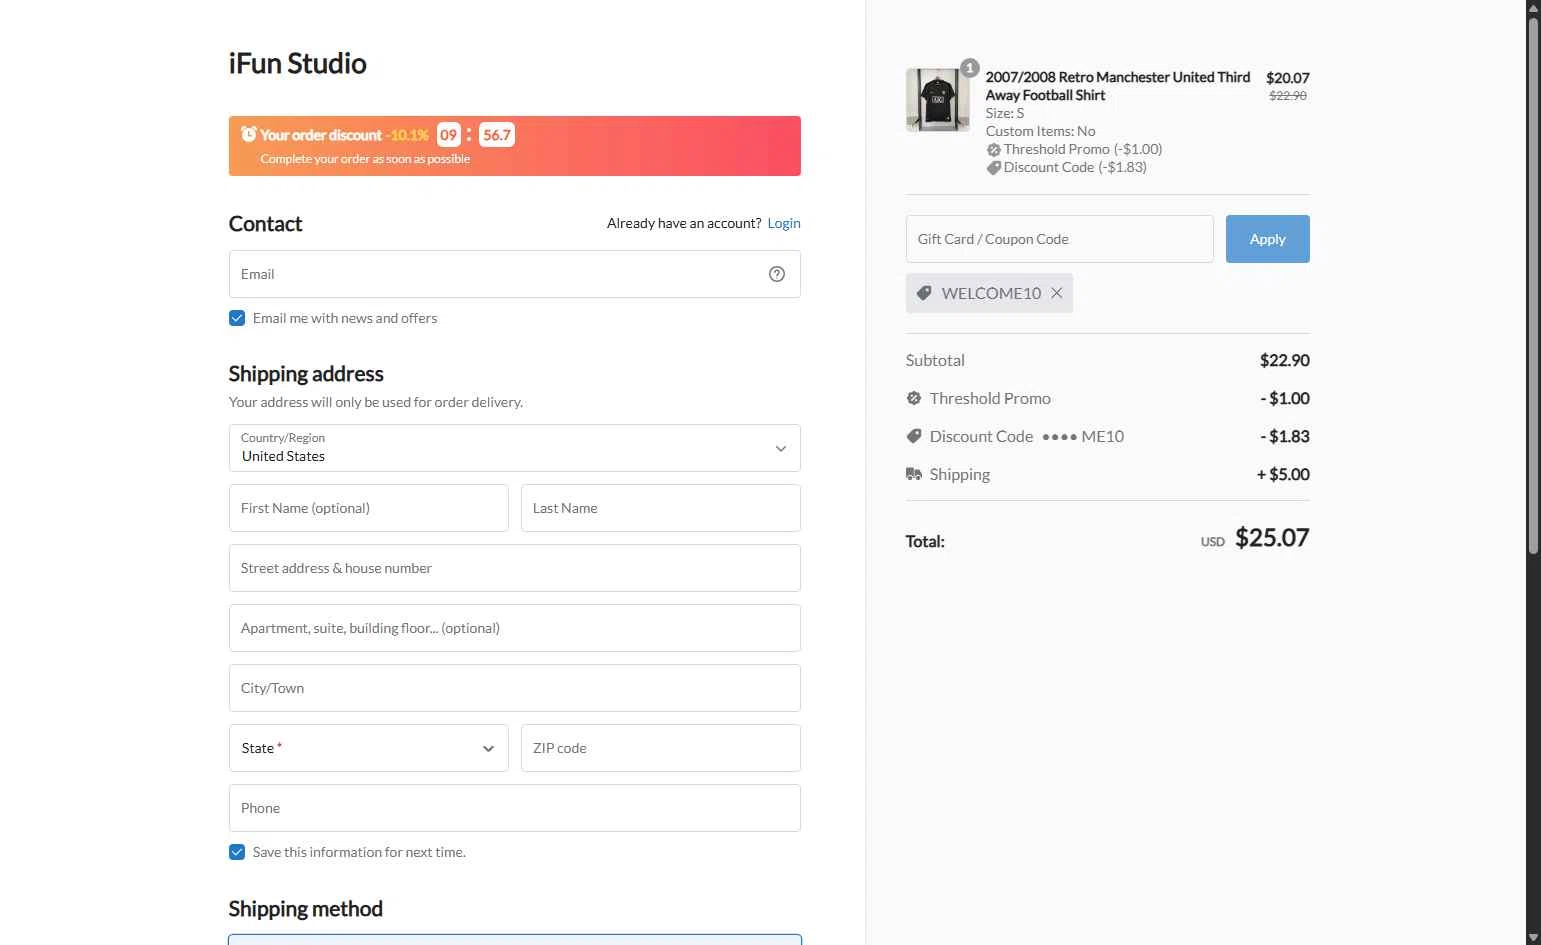Click the scrollbar down arrow
Screen dimensions: 1541x945
[1533, 937]
